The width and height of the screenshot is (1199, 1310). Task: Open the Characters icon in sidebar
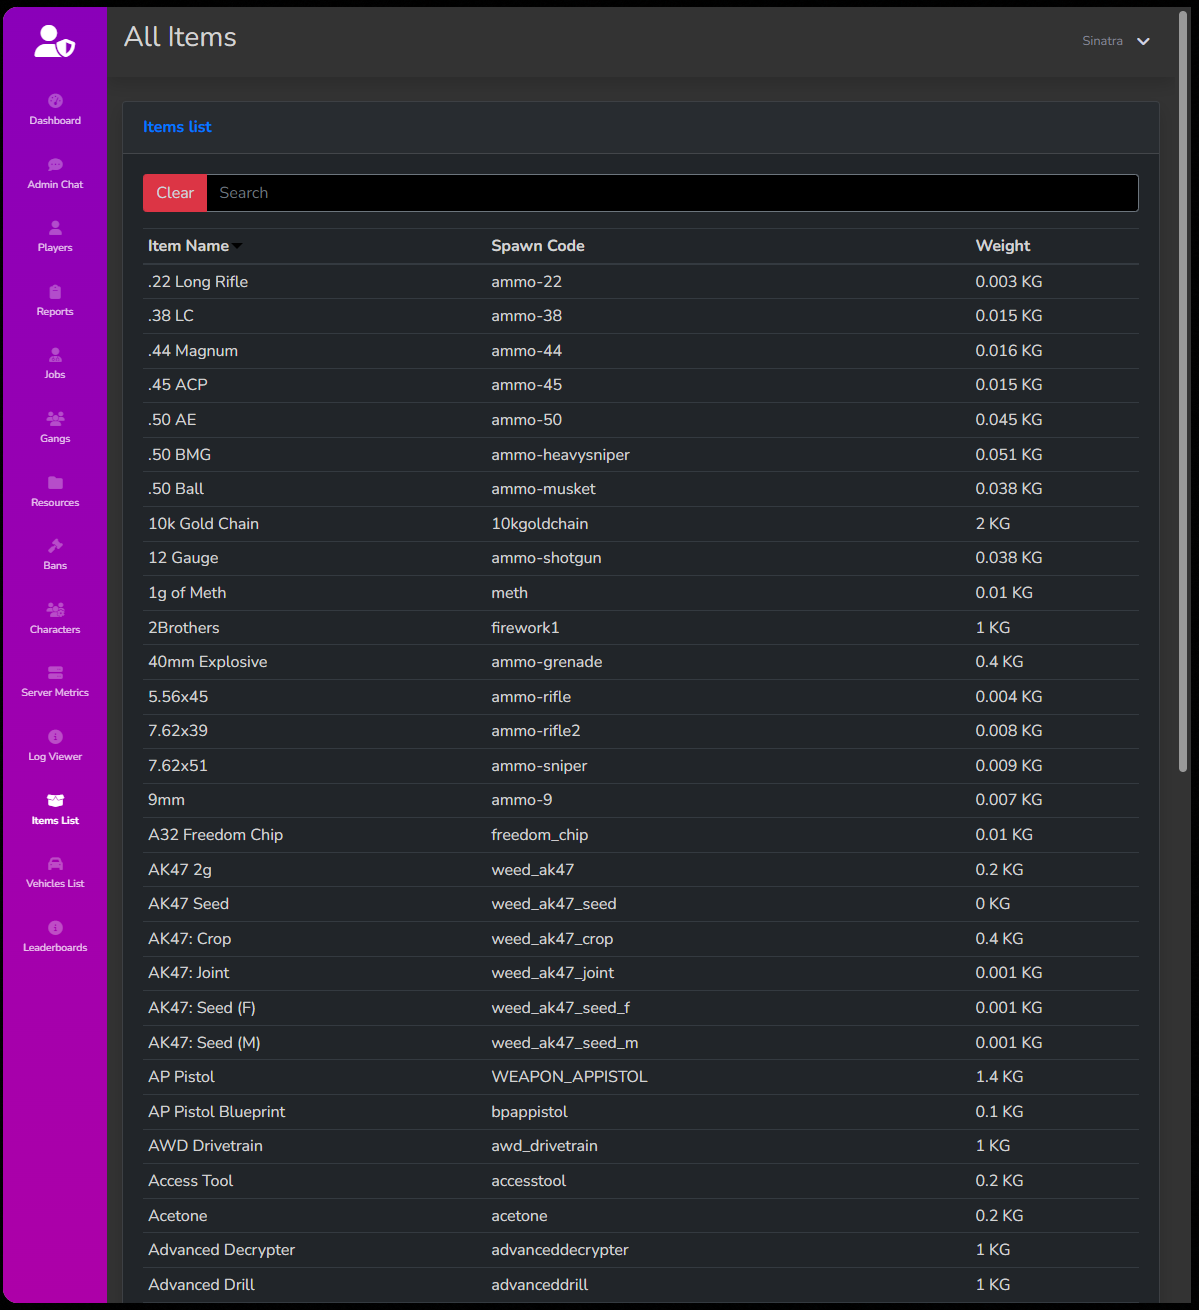pyautogui.click(x=55, y=610)
